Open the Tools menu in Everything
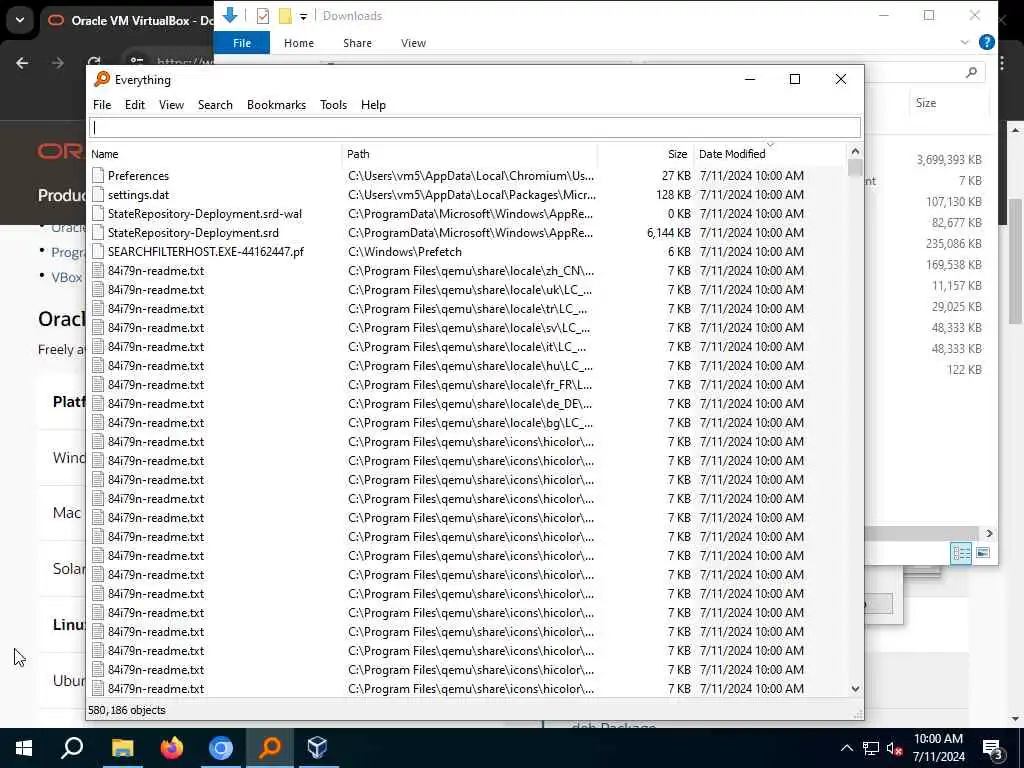1024x768 pixels. (x=333, y=104)
